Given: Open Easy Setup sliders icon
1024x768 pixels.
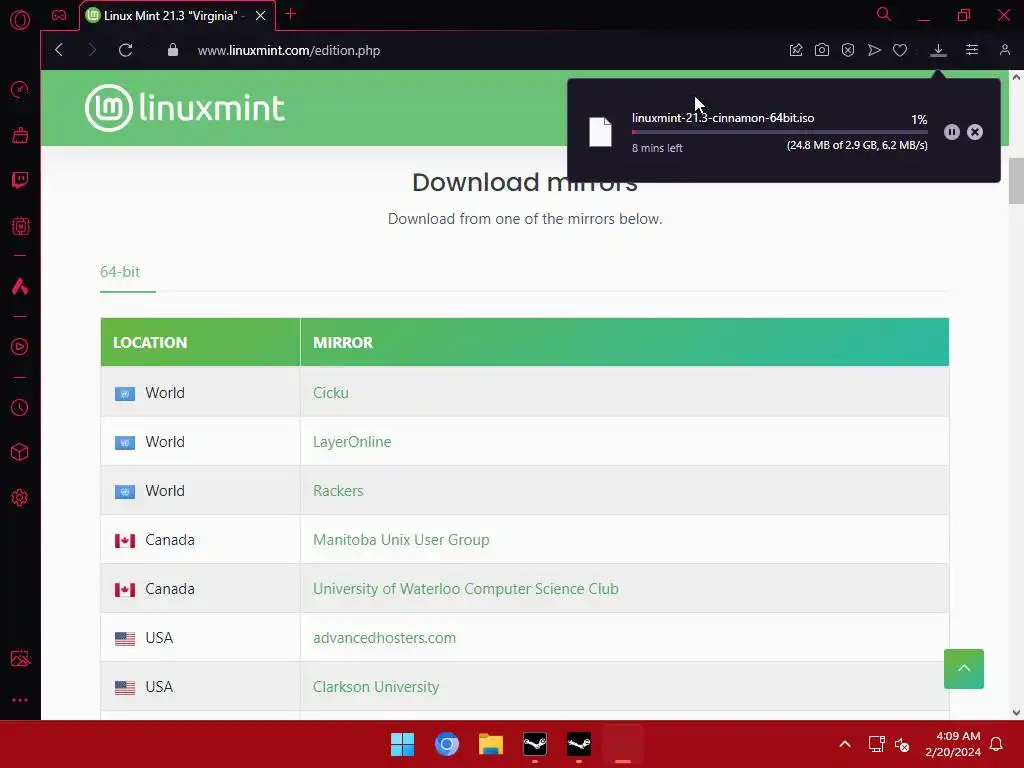Looking at the screenshot, I should (972, 50).
